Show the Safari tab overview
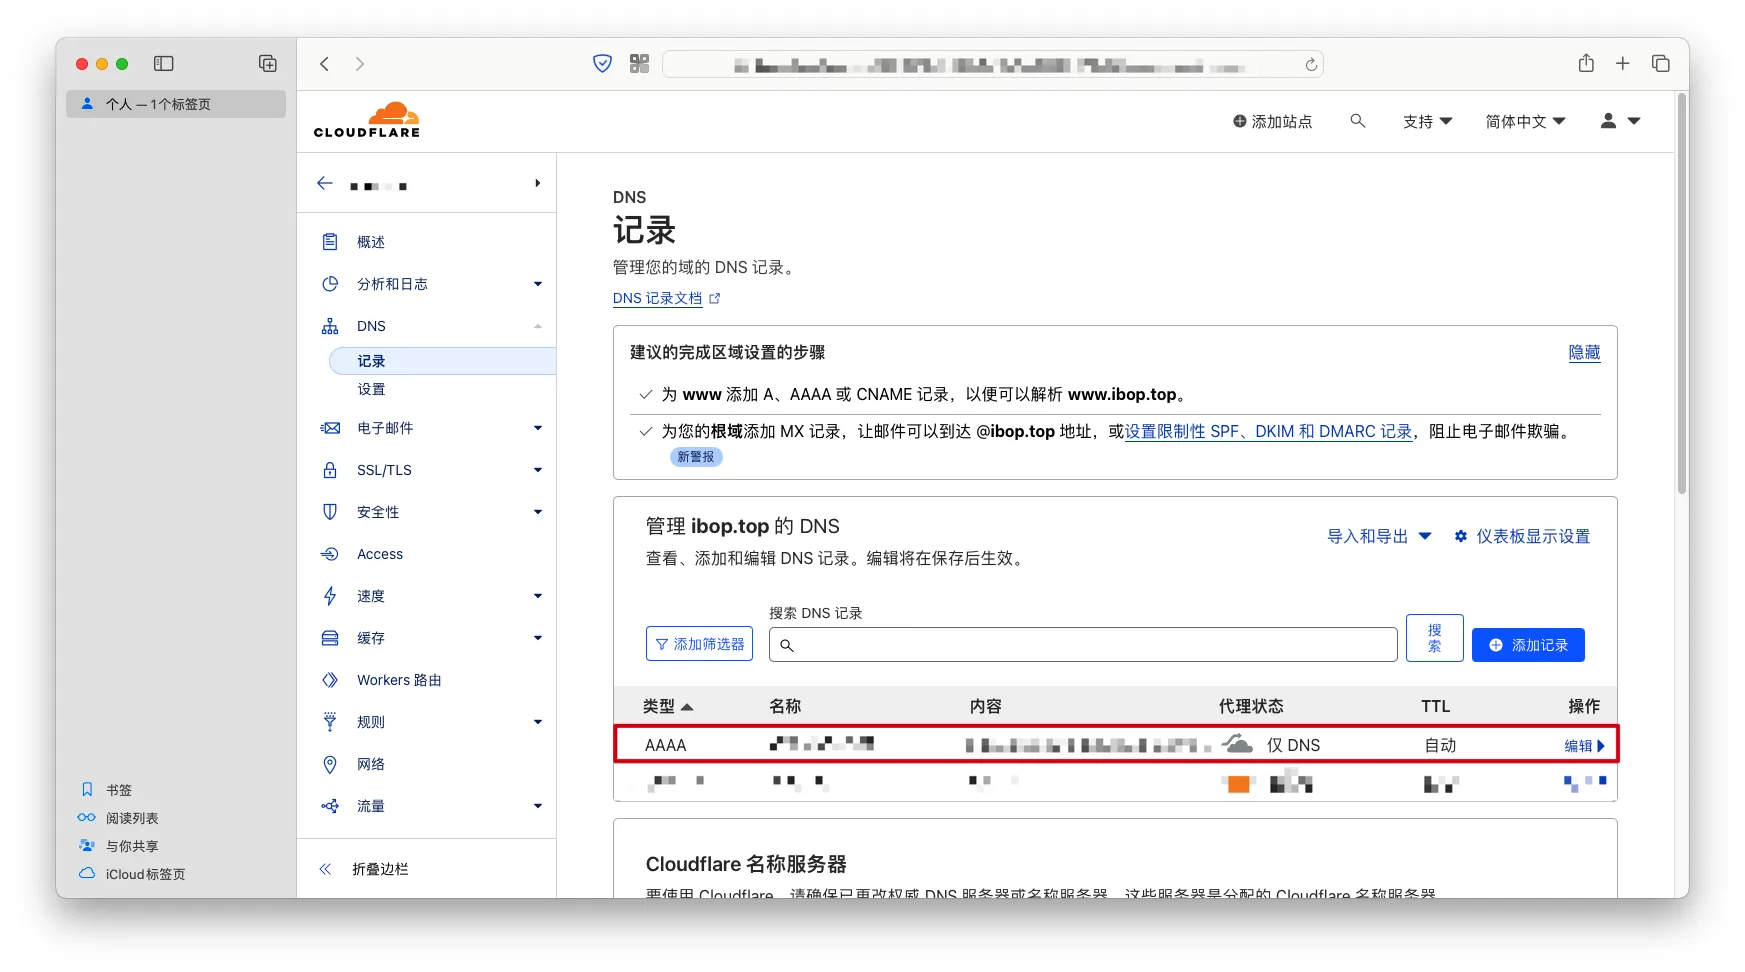Viewport: 1745px width, 972px height. pos(1661,64)
